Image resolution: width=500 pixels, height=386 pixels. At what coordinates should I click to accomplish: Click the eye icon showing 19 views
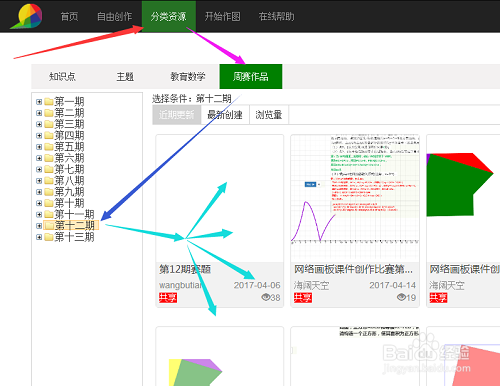pos(401,297)
